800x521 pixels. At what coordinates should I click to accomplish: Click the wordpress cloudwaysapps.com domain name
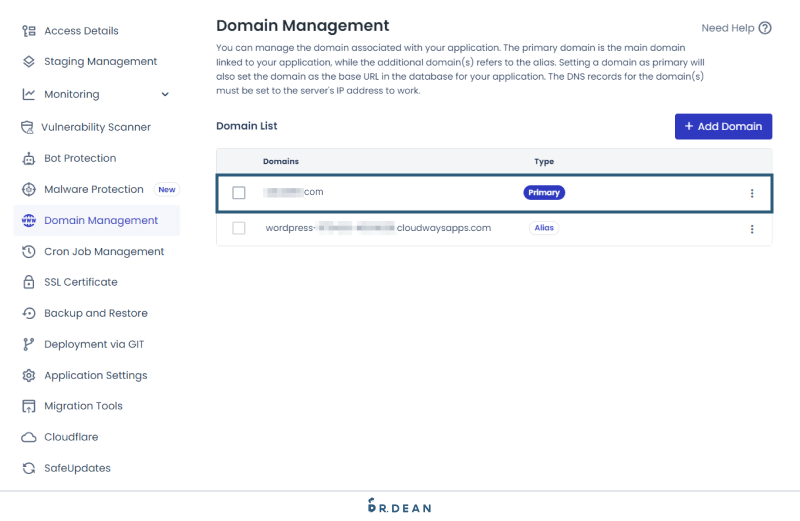(378, 228)
